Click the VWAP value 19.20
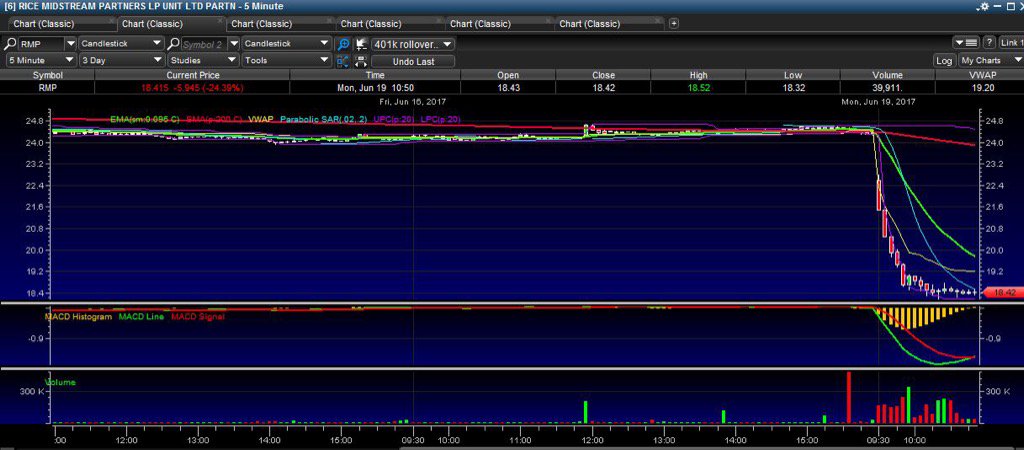The height and width of the screenshot is (450, 1024). point(982,87)
